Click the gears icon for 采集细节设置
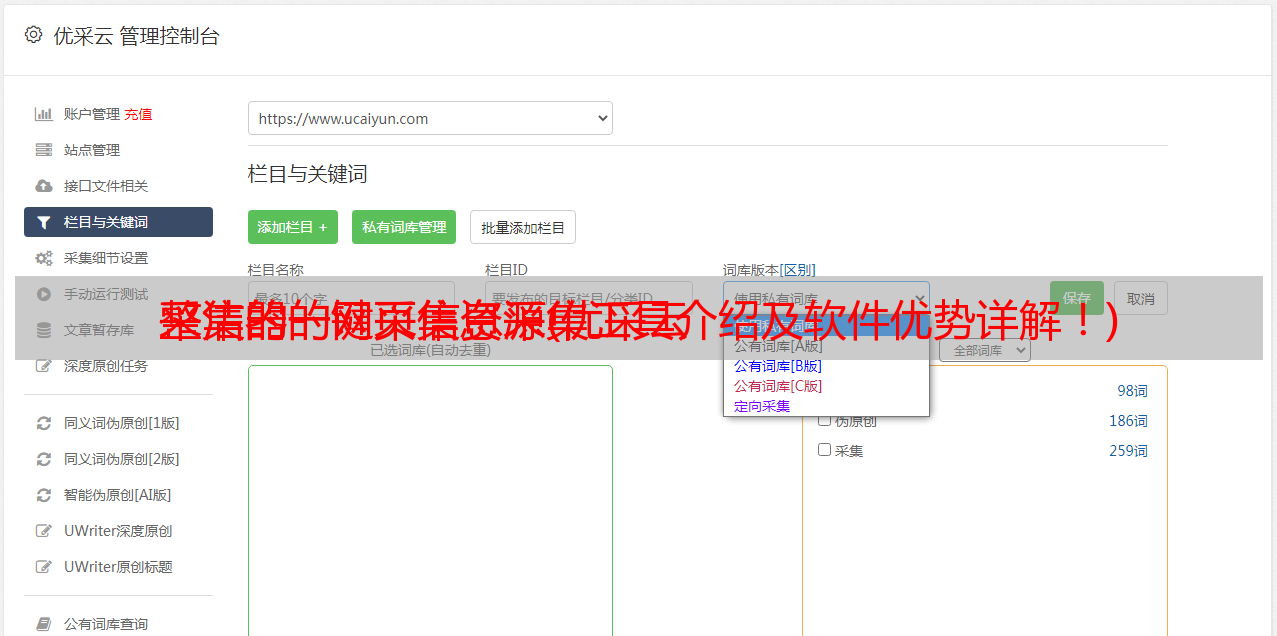 44,258
